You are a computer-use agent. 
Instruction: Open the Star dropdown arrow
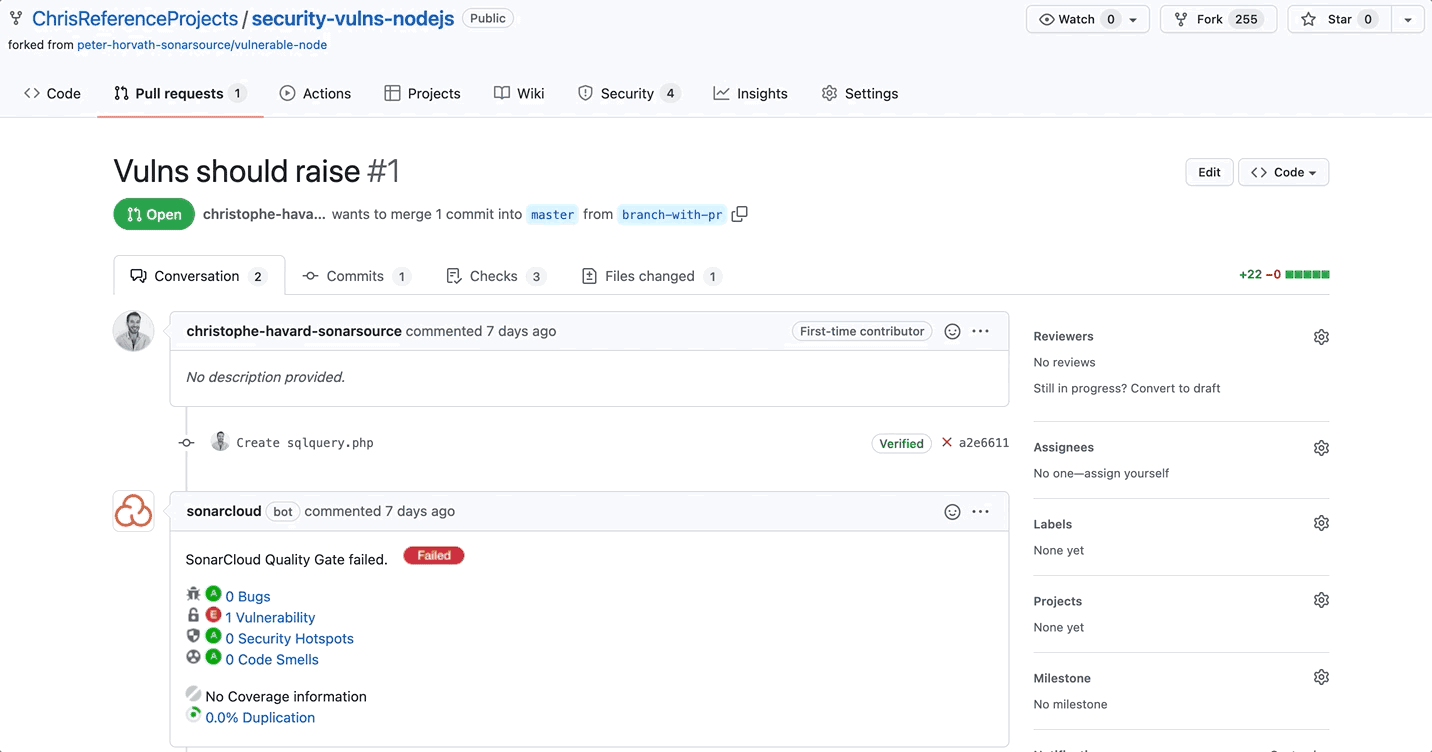click(1407, 18)
